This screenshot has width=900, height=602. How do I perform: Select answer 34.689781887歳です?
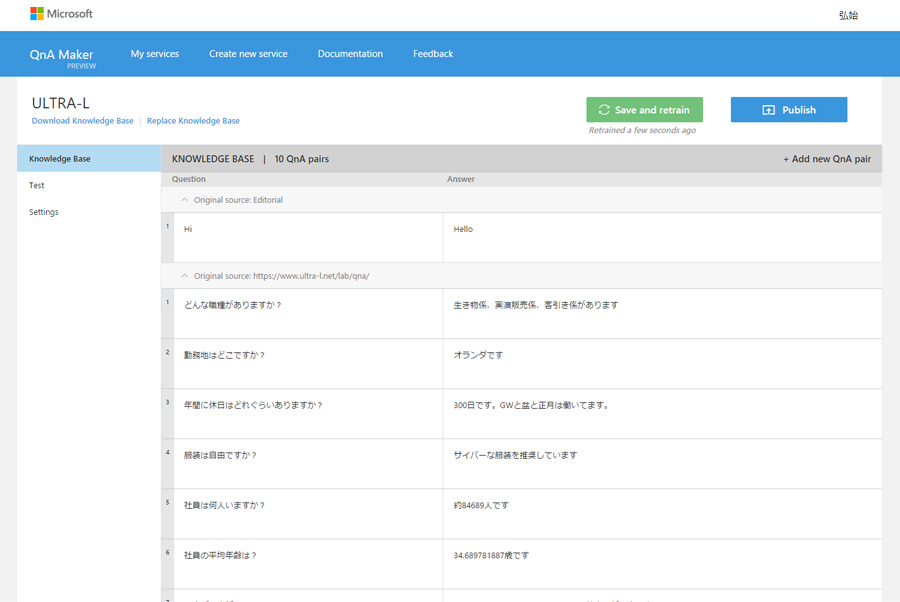[x=662, y=564]
